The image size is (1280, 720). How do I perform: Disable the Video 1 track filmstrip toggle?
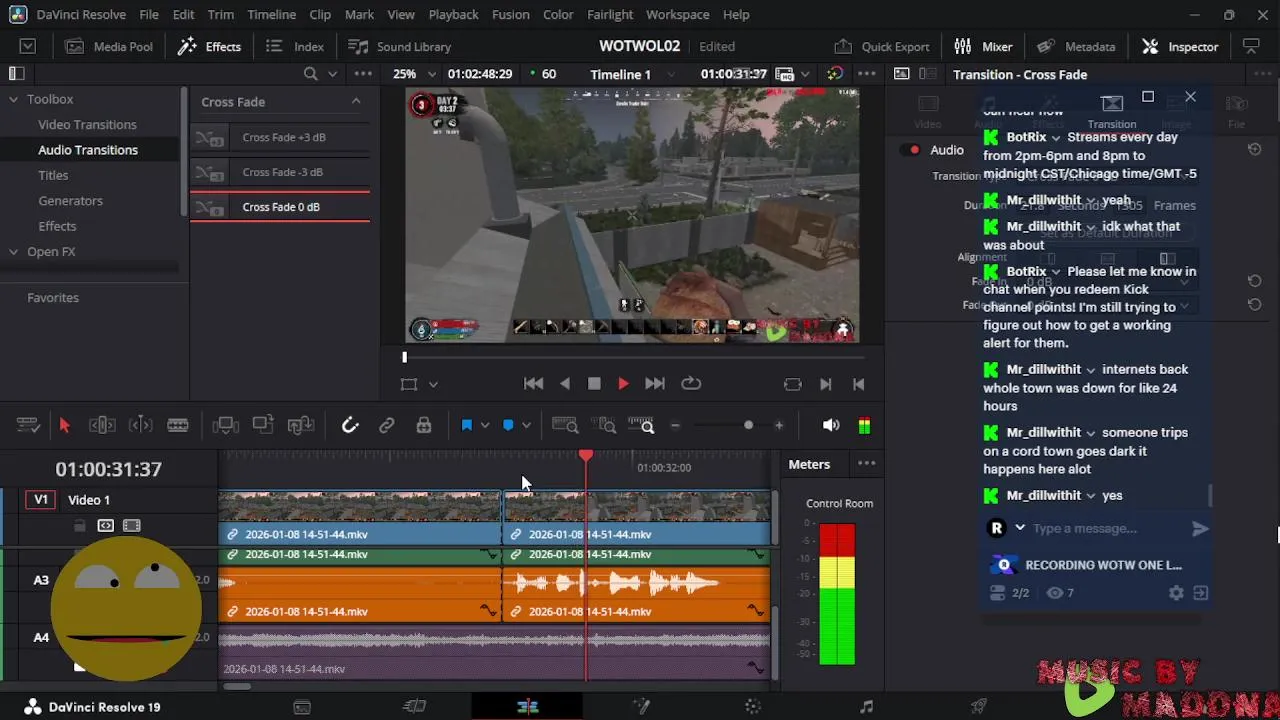click(132, 526)
